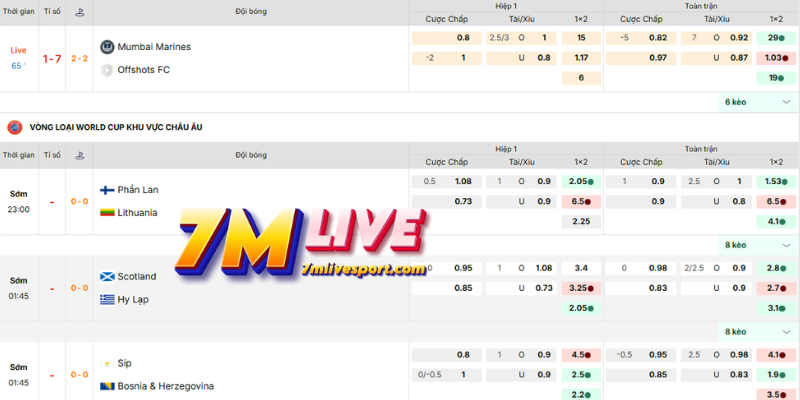
Task: Pick full-match 1×2 odds 29 for Mumbai Marines
Action: 776,37
